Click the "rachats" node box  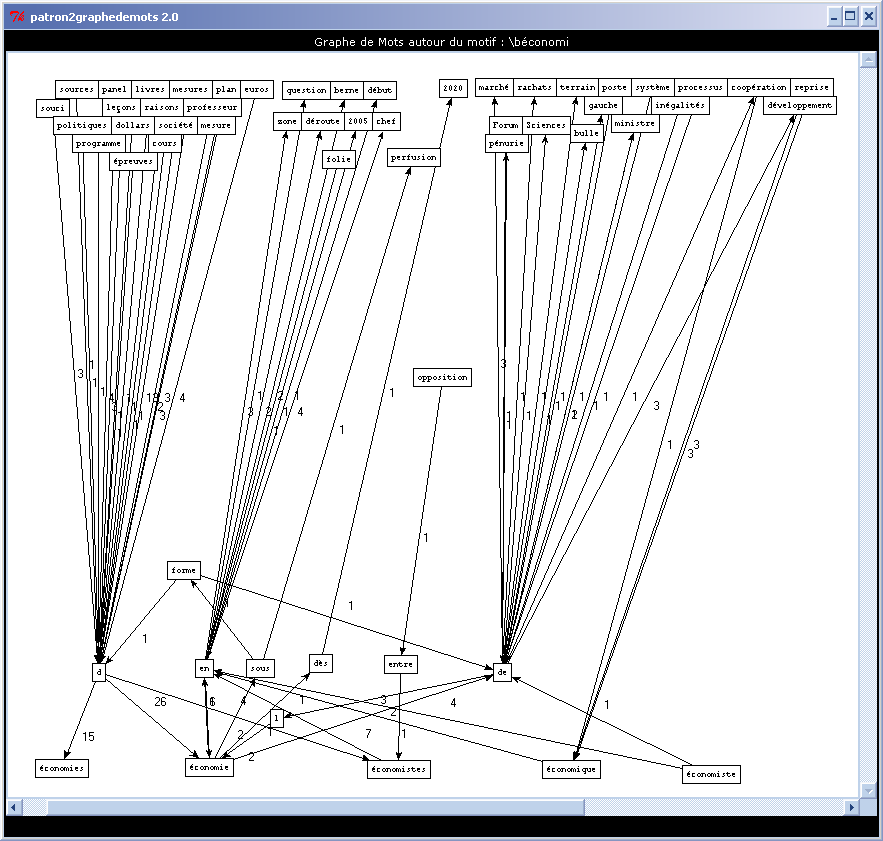(x=534, y=87)
